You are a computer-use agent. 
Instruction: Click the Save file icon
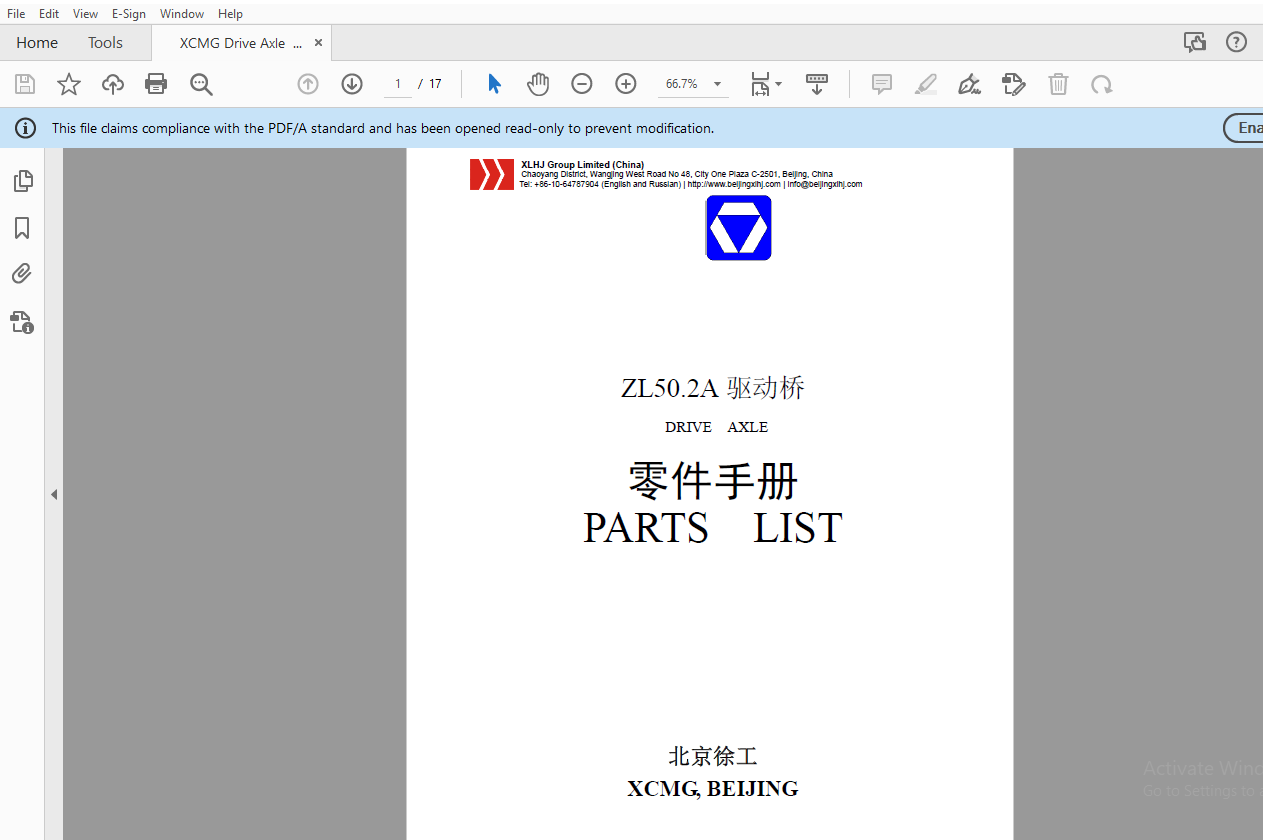24,84
